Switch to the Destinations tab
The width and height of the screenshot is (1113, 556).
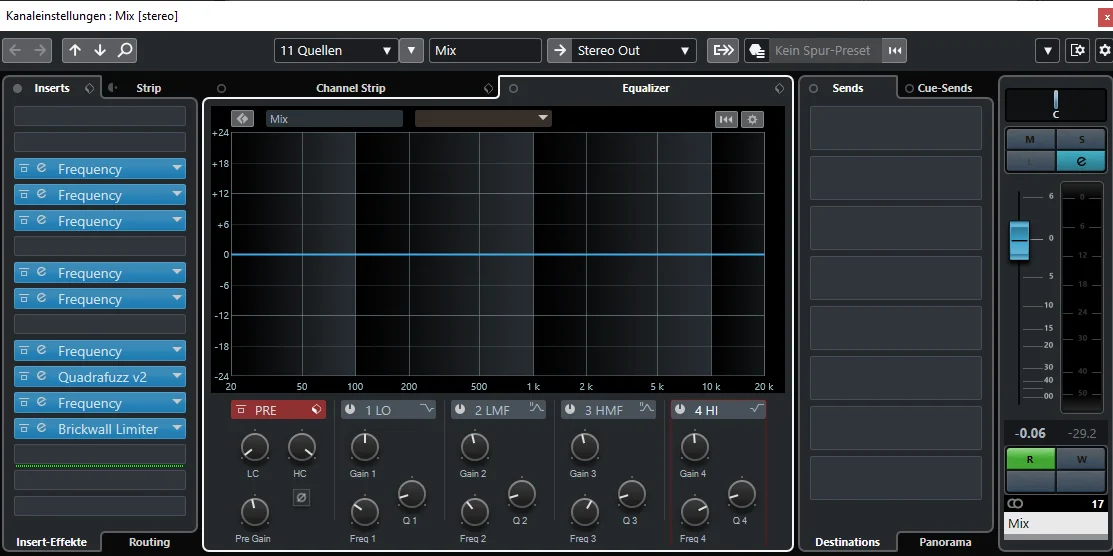[848, 542]
